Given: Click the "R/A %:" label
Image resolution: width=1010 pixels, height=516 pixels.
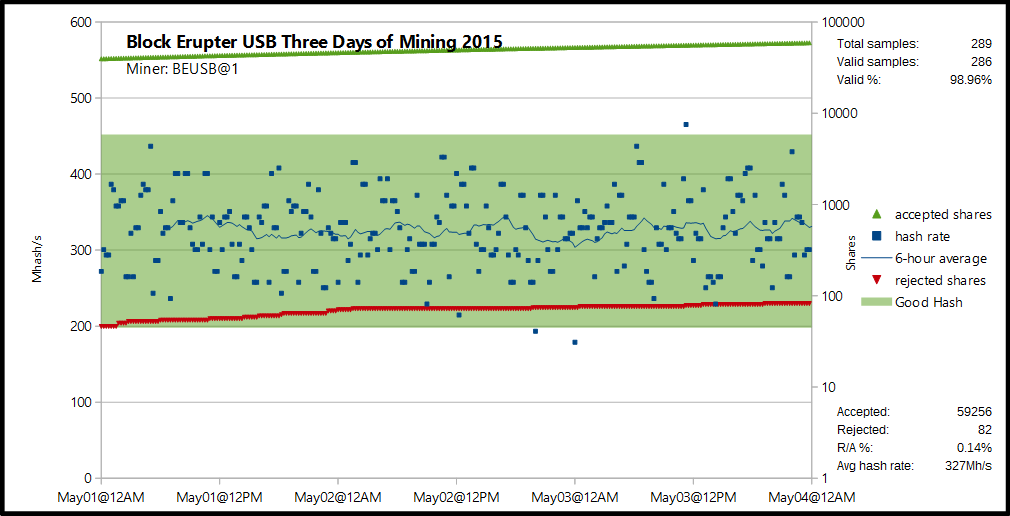Looking at the screenshot, I should [x=854, y=448].
